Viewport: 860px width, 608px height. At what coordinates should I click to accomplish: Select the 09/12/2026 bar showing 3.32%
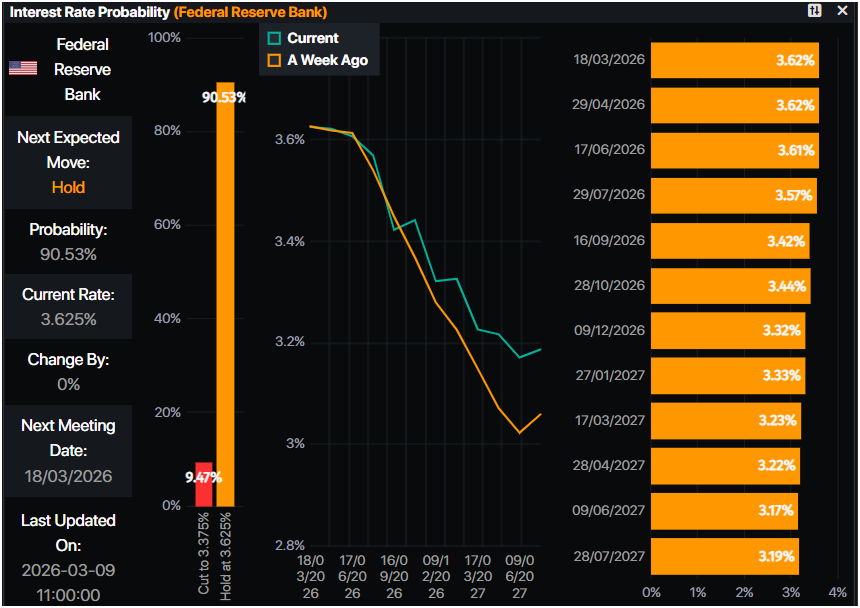click(727, 331)
